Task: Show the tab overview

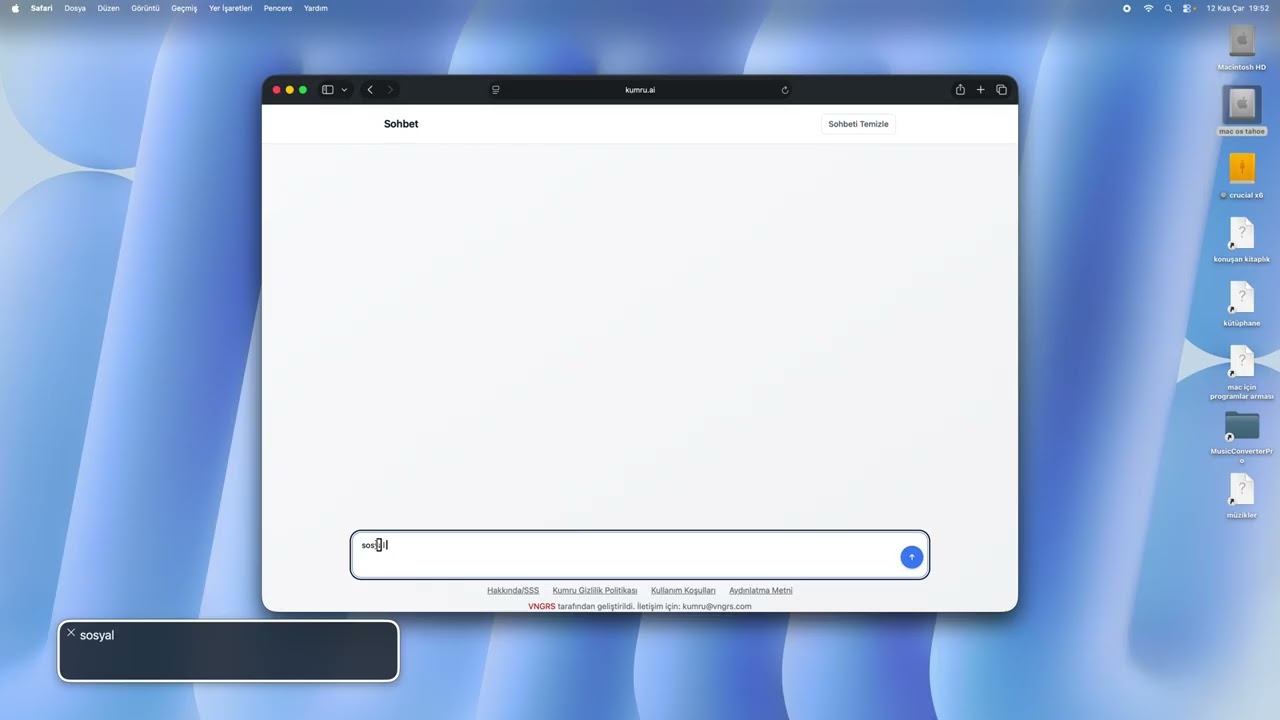Action: coord(1001,90)
